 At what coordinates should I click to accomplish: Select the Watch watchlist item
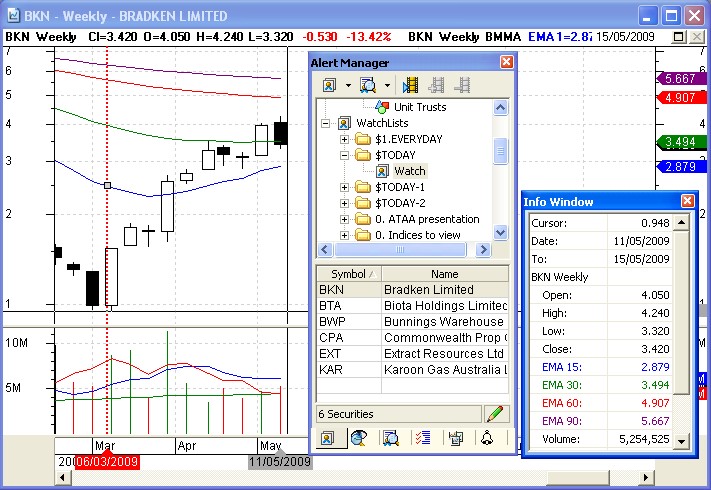point(409,171)
